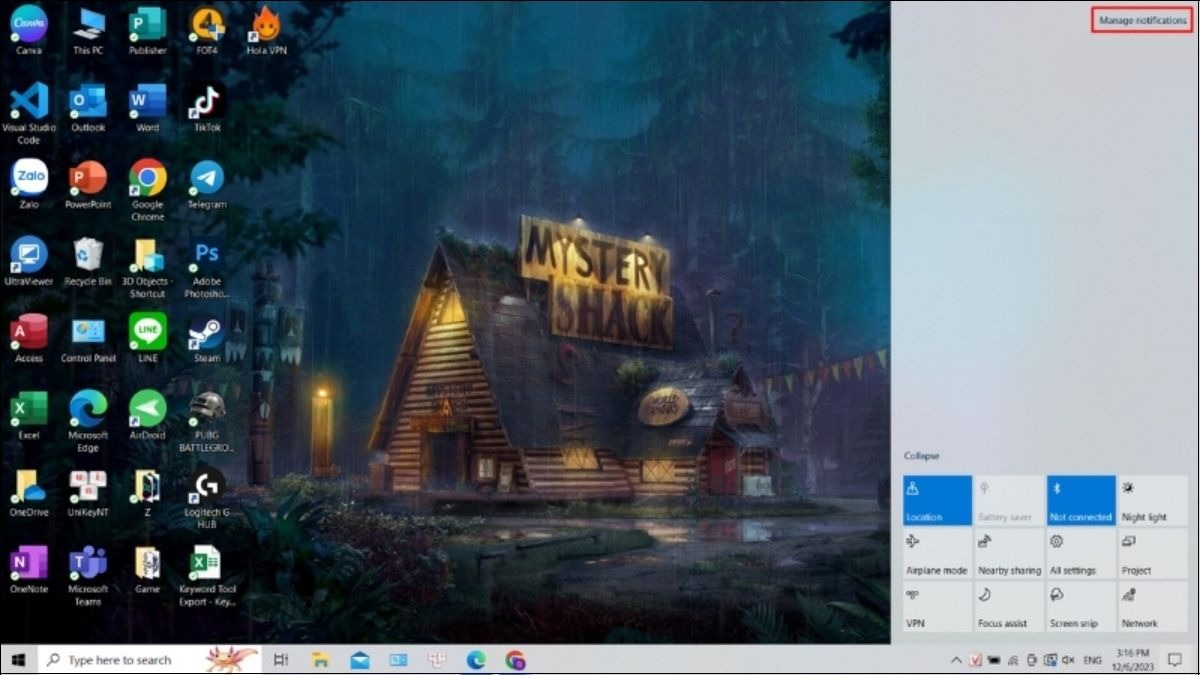Viewport: 1200px width, 675px height.
Task: Select the Access desktop shortcut
Action: [x=28, y=338]
